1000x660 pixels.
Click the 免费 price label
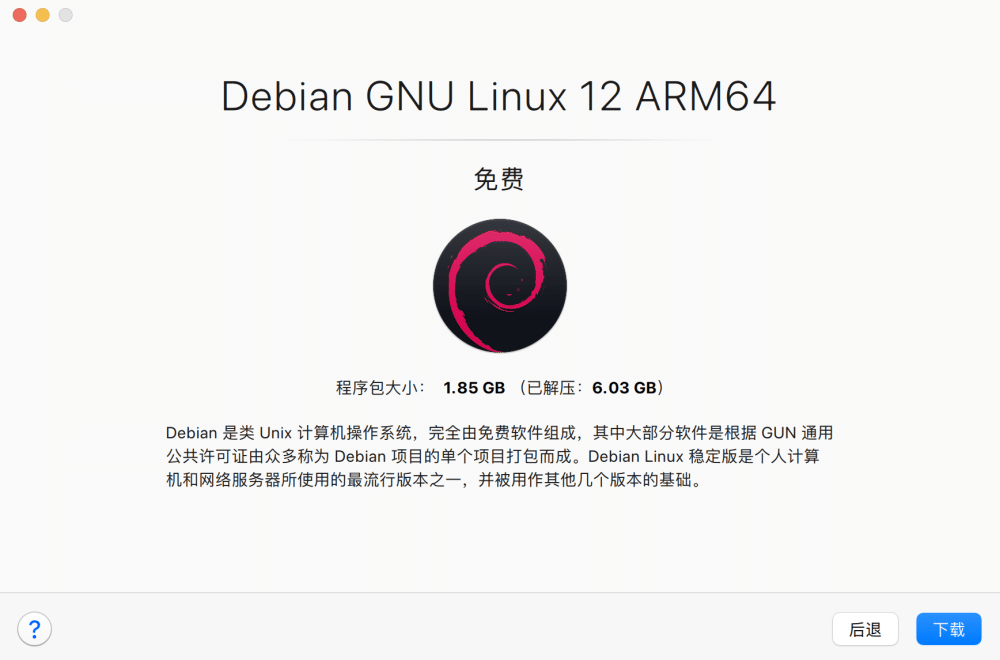click(499, 179)
